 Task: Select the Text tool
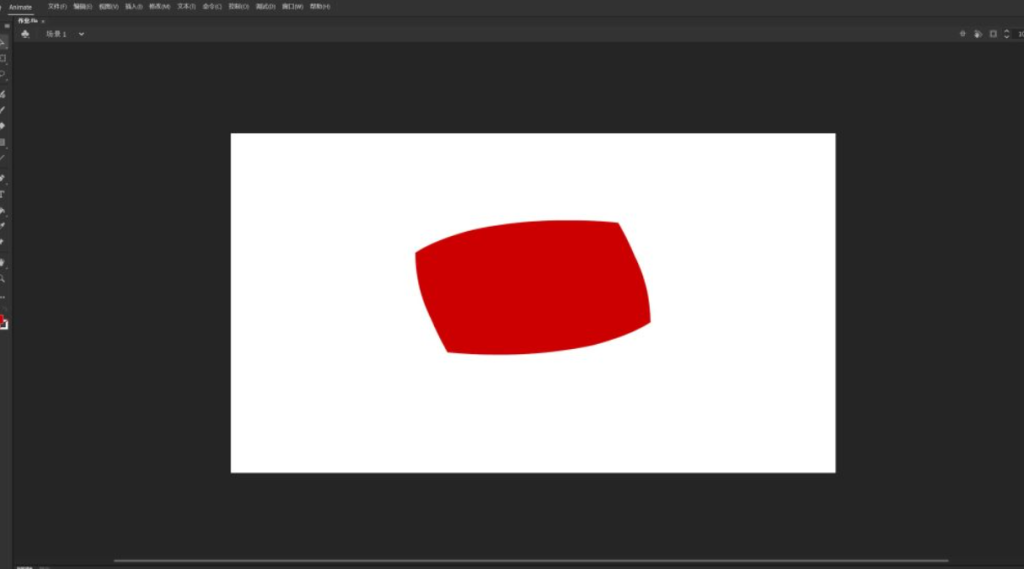pos(3,194)
